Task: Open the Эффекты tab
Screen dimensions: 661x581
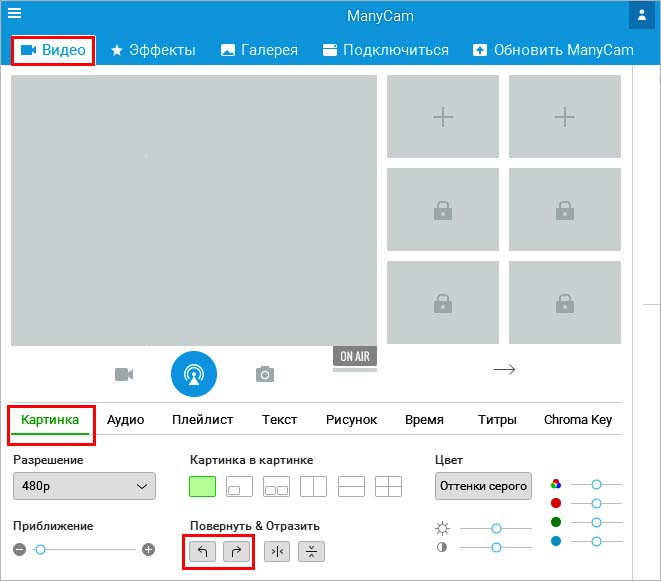Action: point(153,50)
